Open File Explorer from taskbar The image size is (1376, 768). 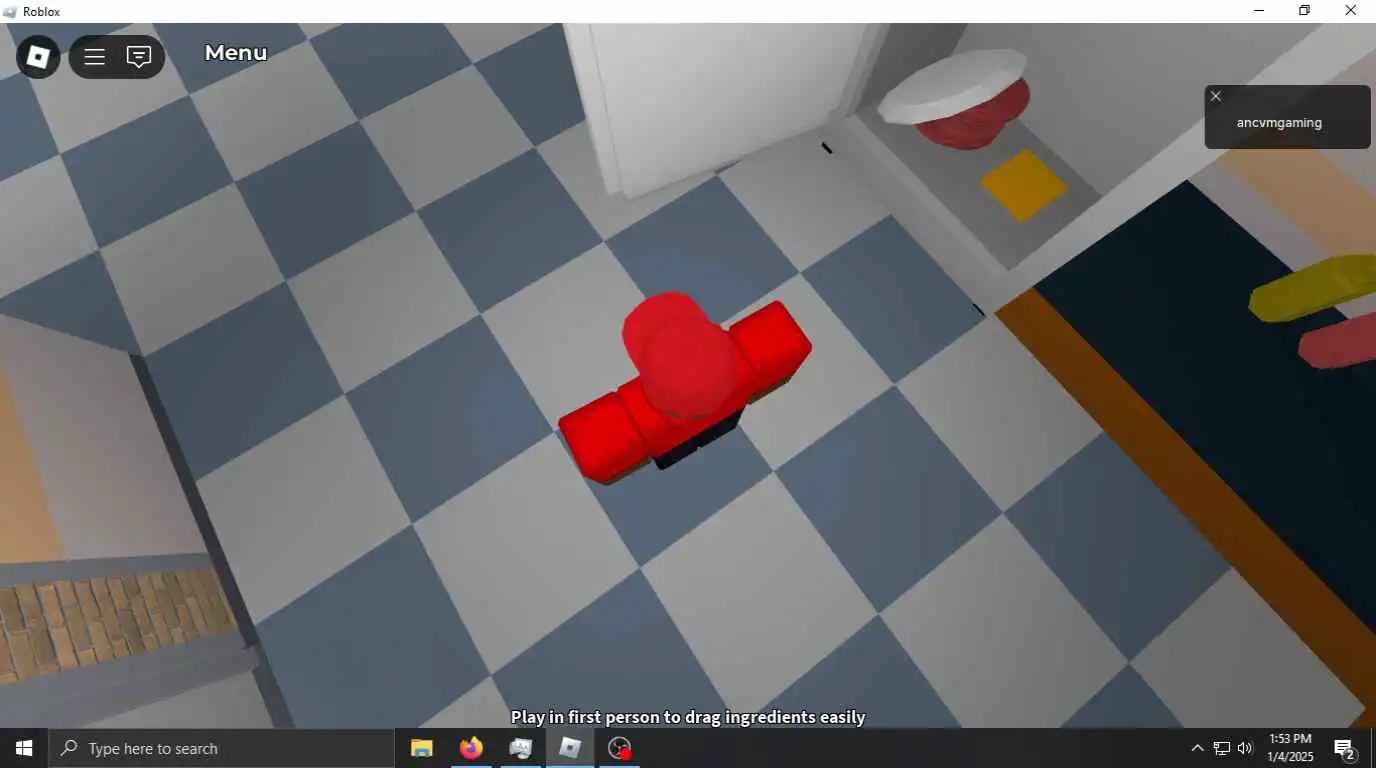pos(422,748)
